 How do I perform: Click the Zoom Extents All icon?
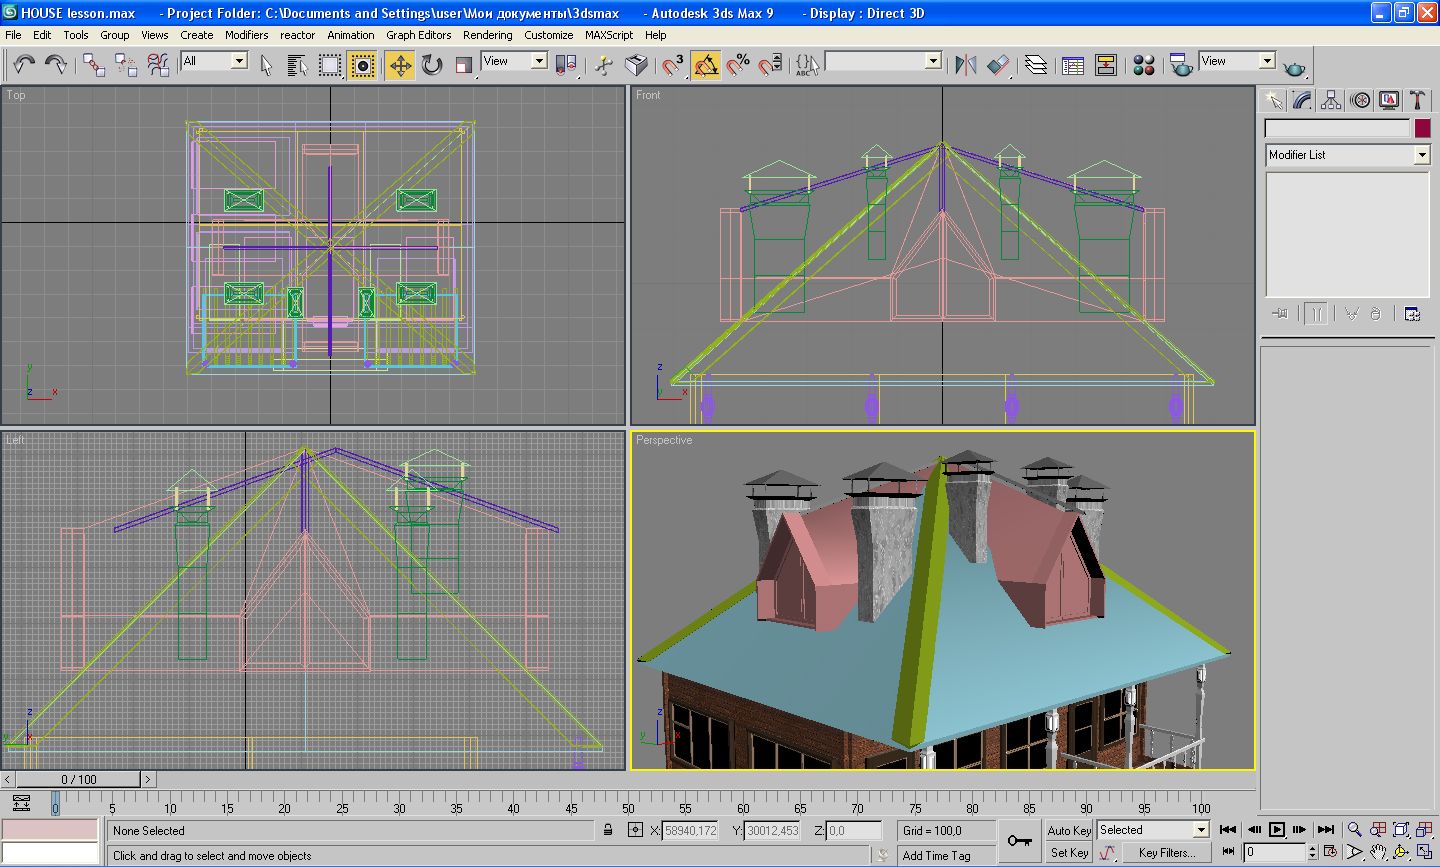pyautogui.click(x=1423, y=829)
